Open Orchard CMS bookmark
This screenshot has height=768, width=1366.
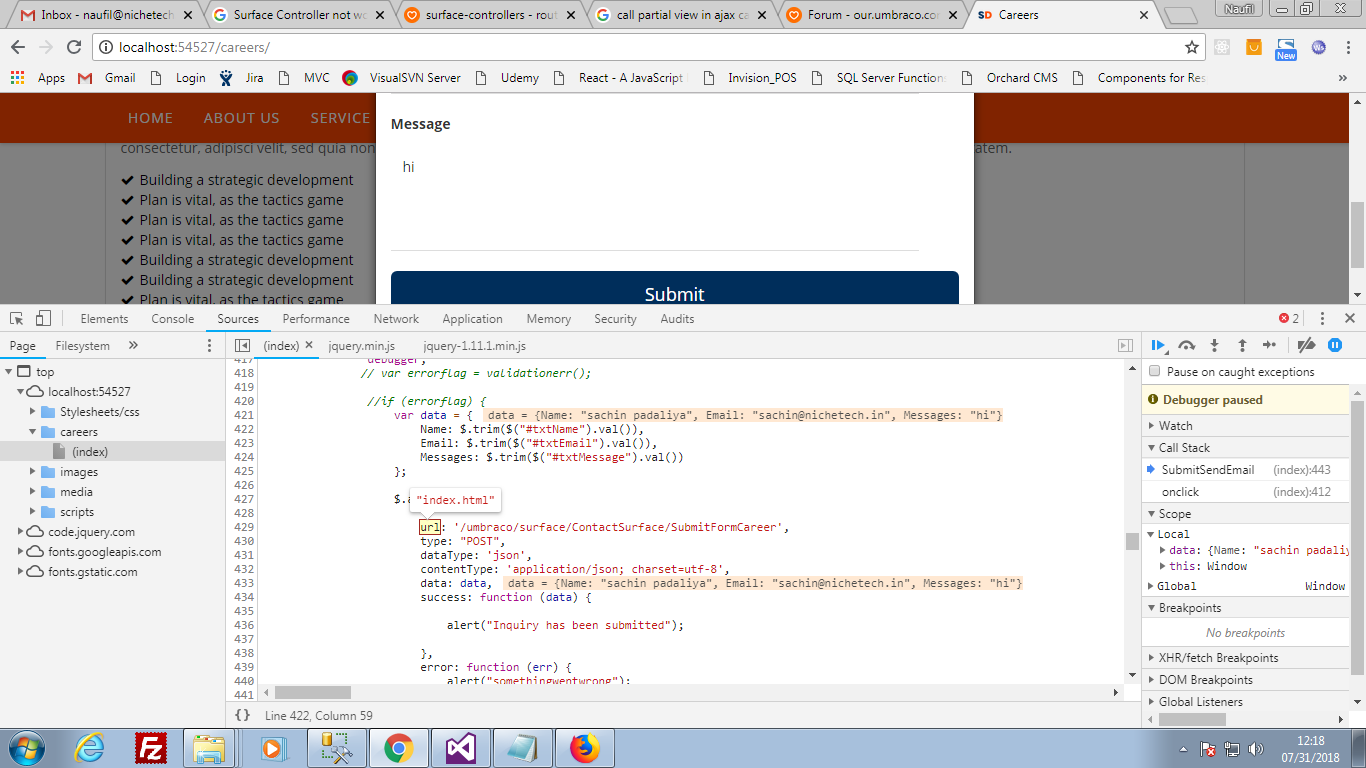click(x=1009, y=78)
